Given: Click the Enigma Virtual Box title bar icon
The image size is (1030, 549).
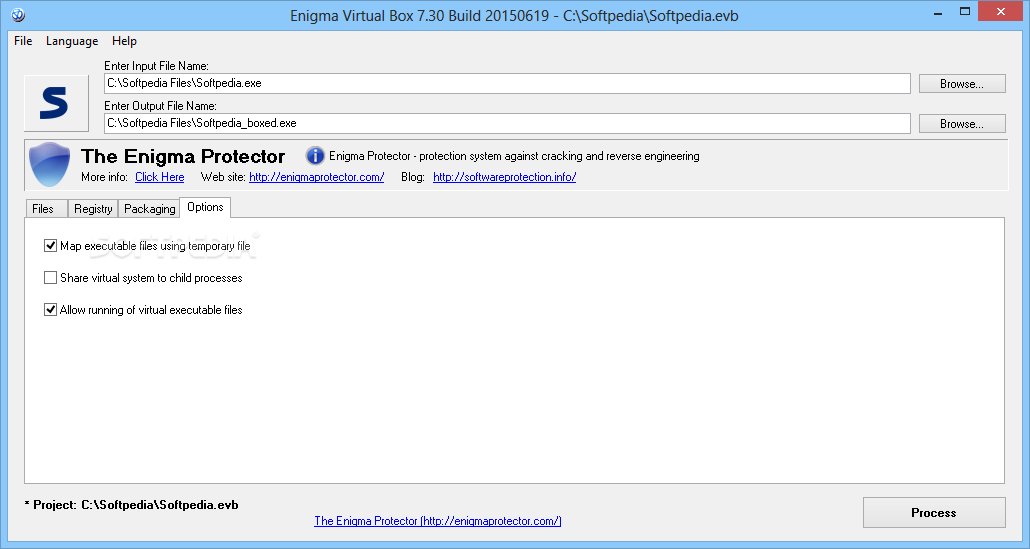Looking at the screenshot, I should click(x=18, y=14).
